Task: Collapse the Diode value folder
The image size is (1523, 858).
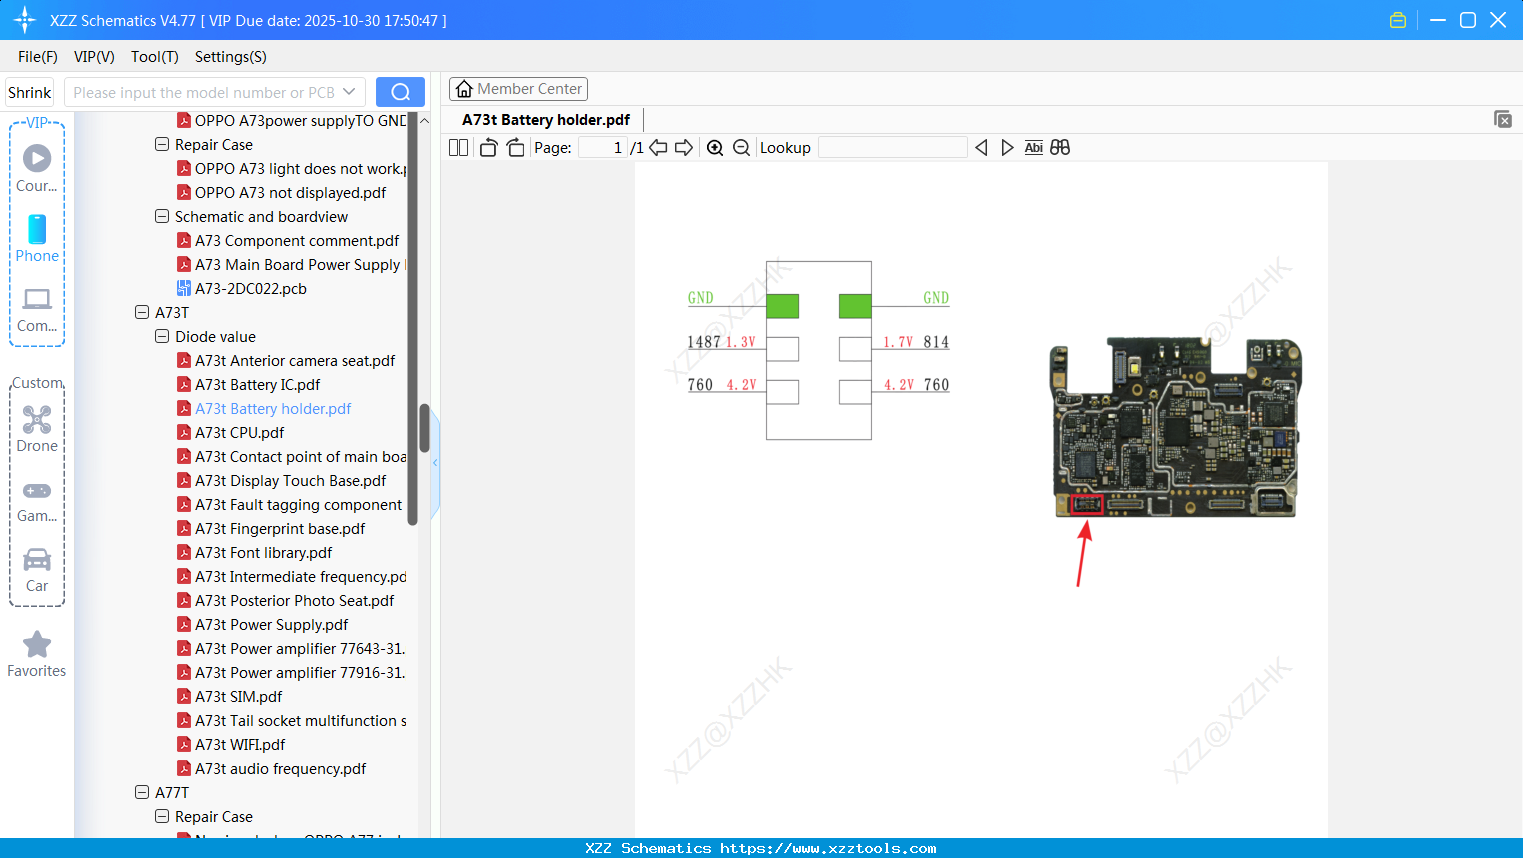Action: click(x=162, y=336)
